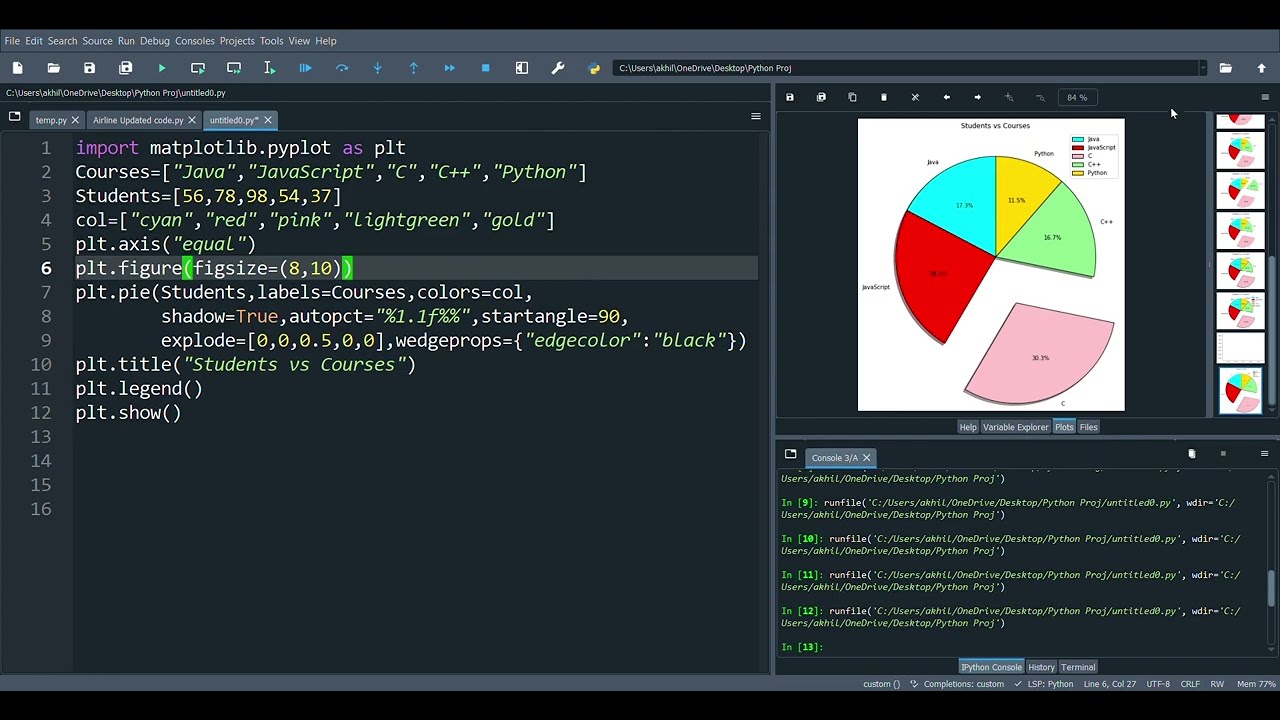Close the temp.py tab

pos(75,120)
